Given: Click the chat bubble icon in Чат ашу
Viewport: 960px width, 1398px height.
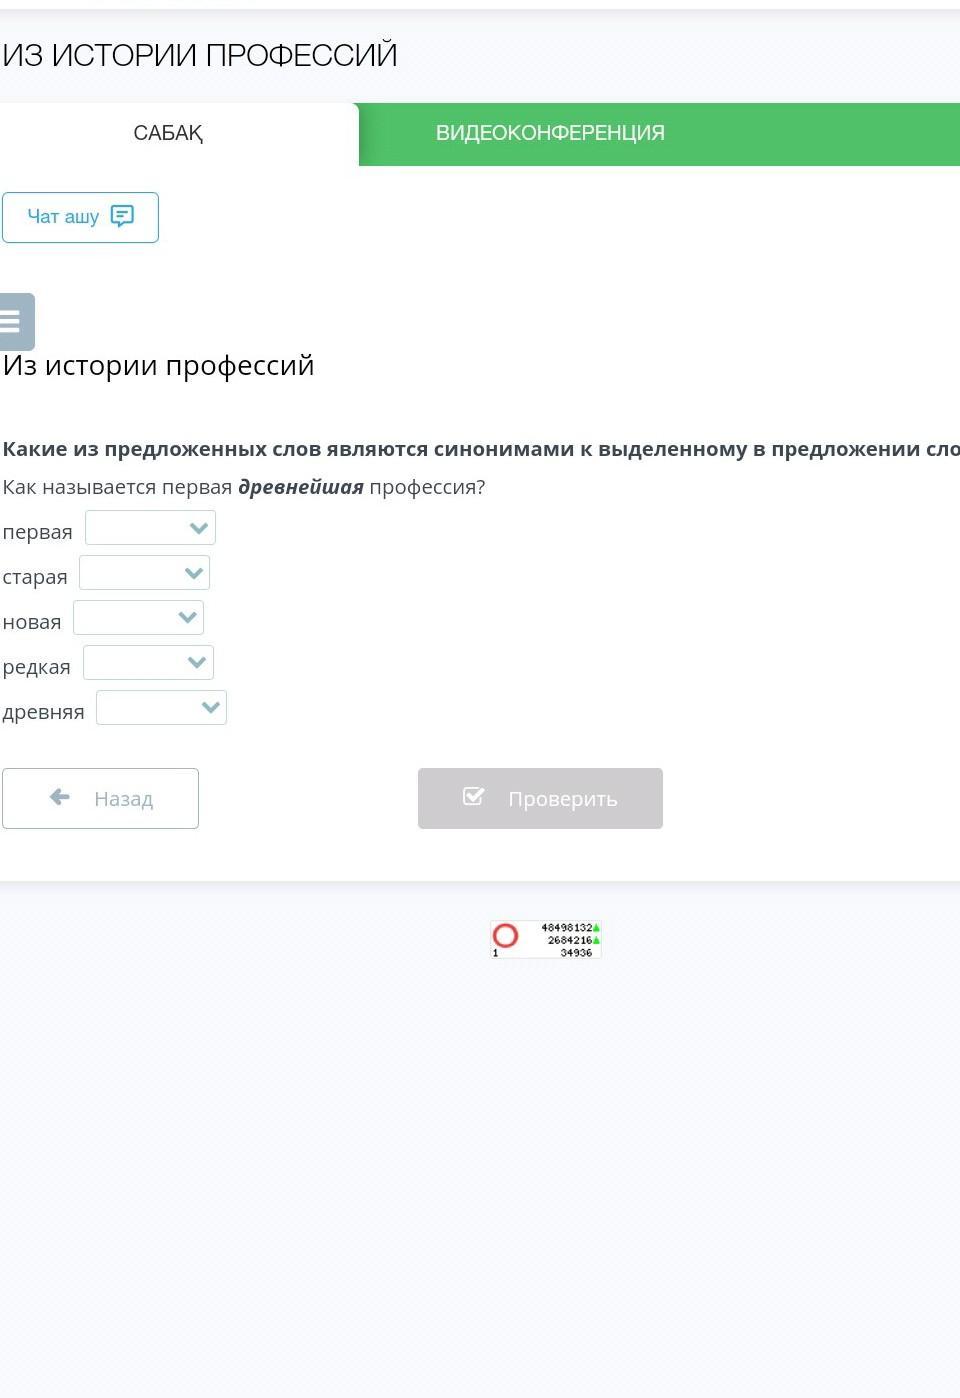Looking at the screenshot, I should pos(122,216).
